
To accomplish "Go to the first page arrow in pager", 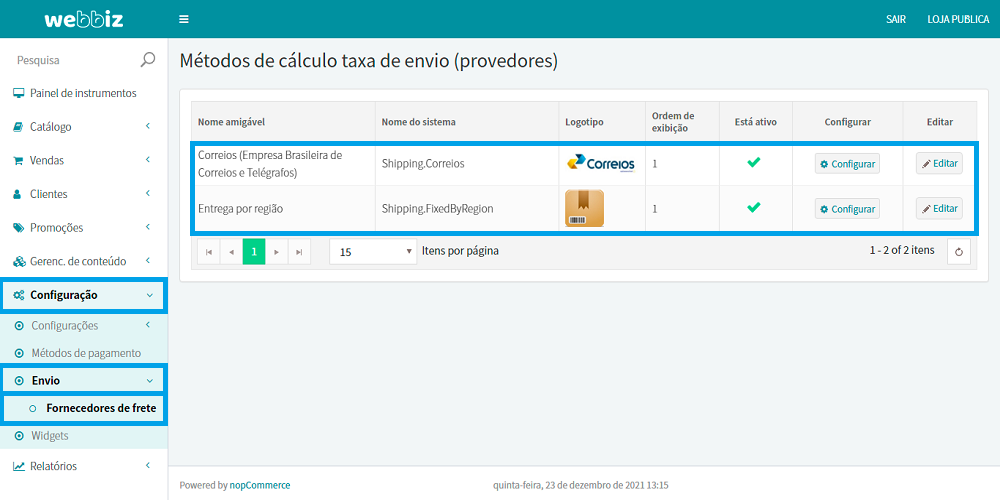I will pyautogui.click(x=209, y=252).
